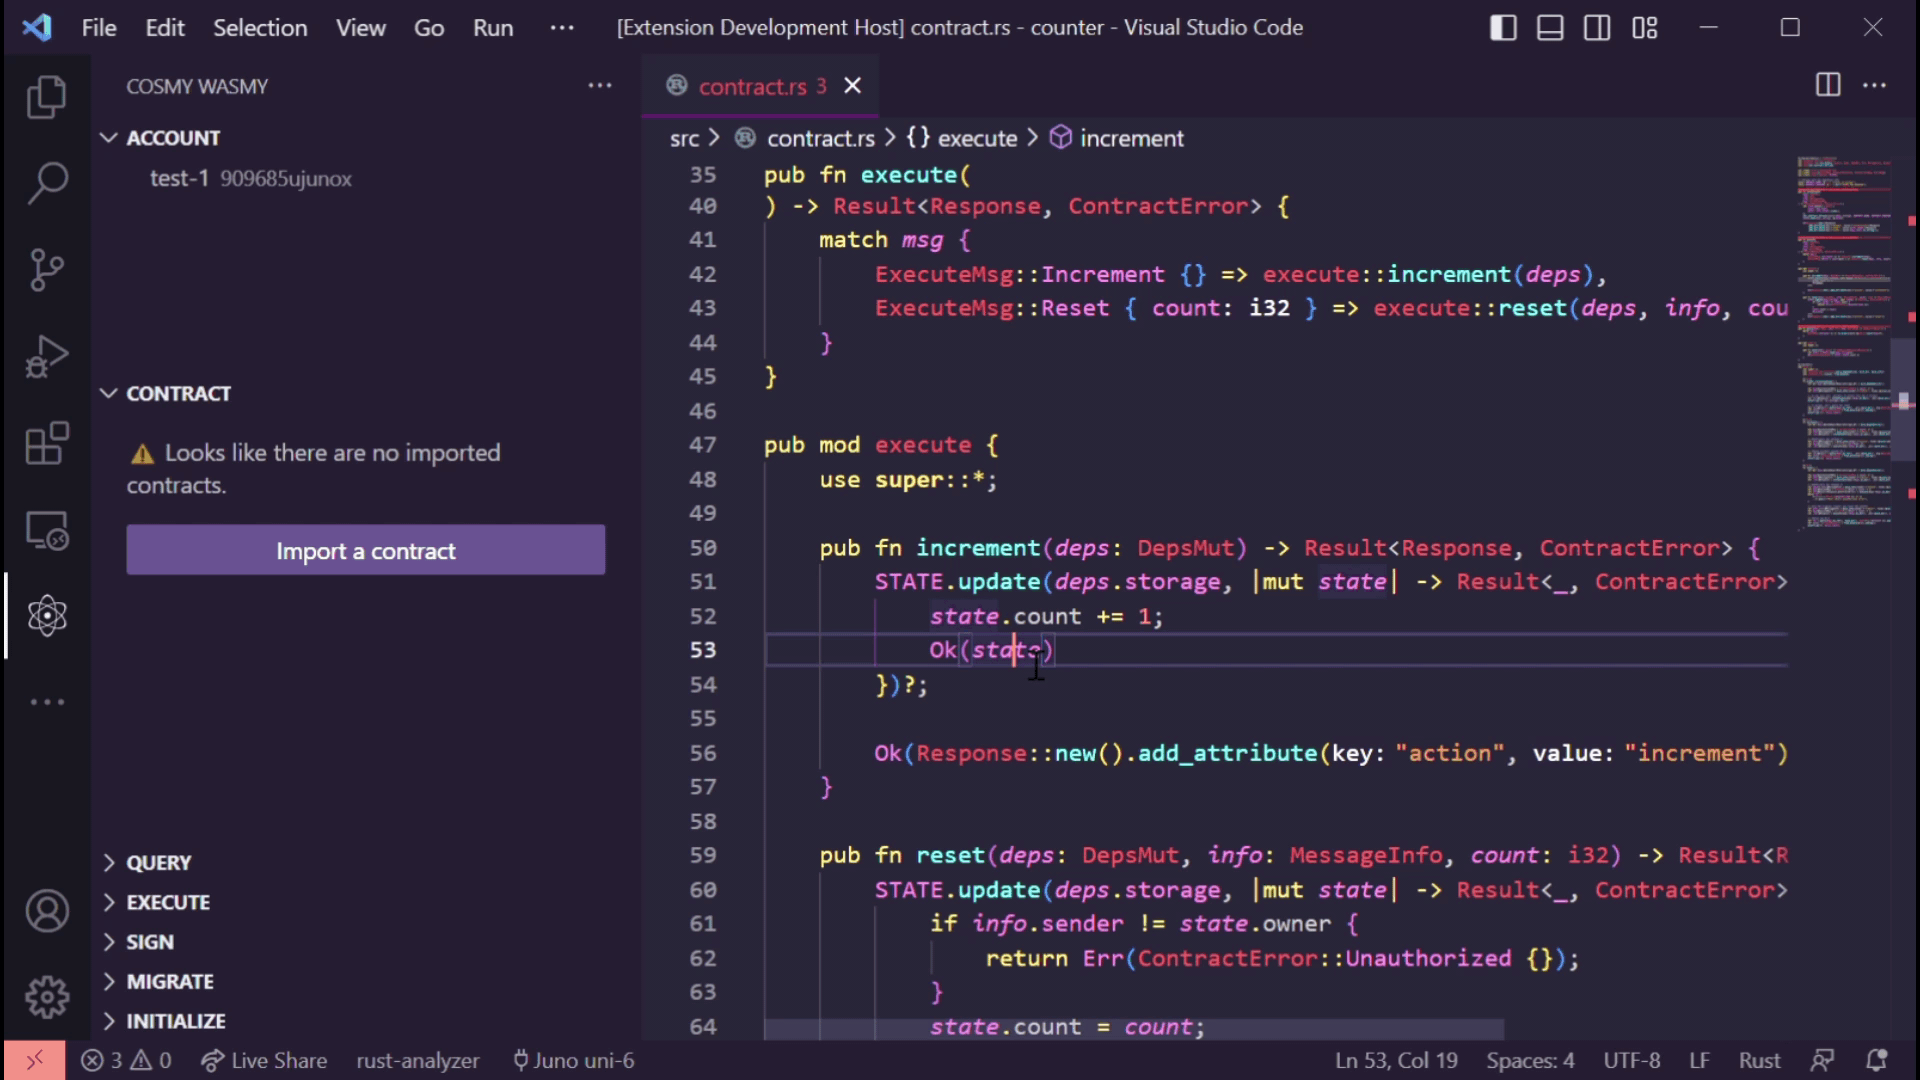Toggle the secondary side bar layout button
The image size is (1920, 1080).
click(x=1597, y=27)
